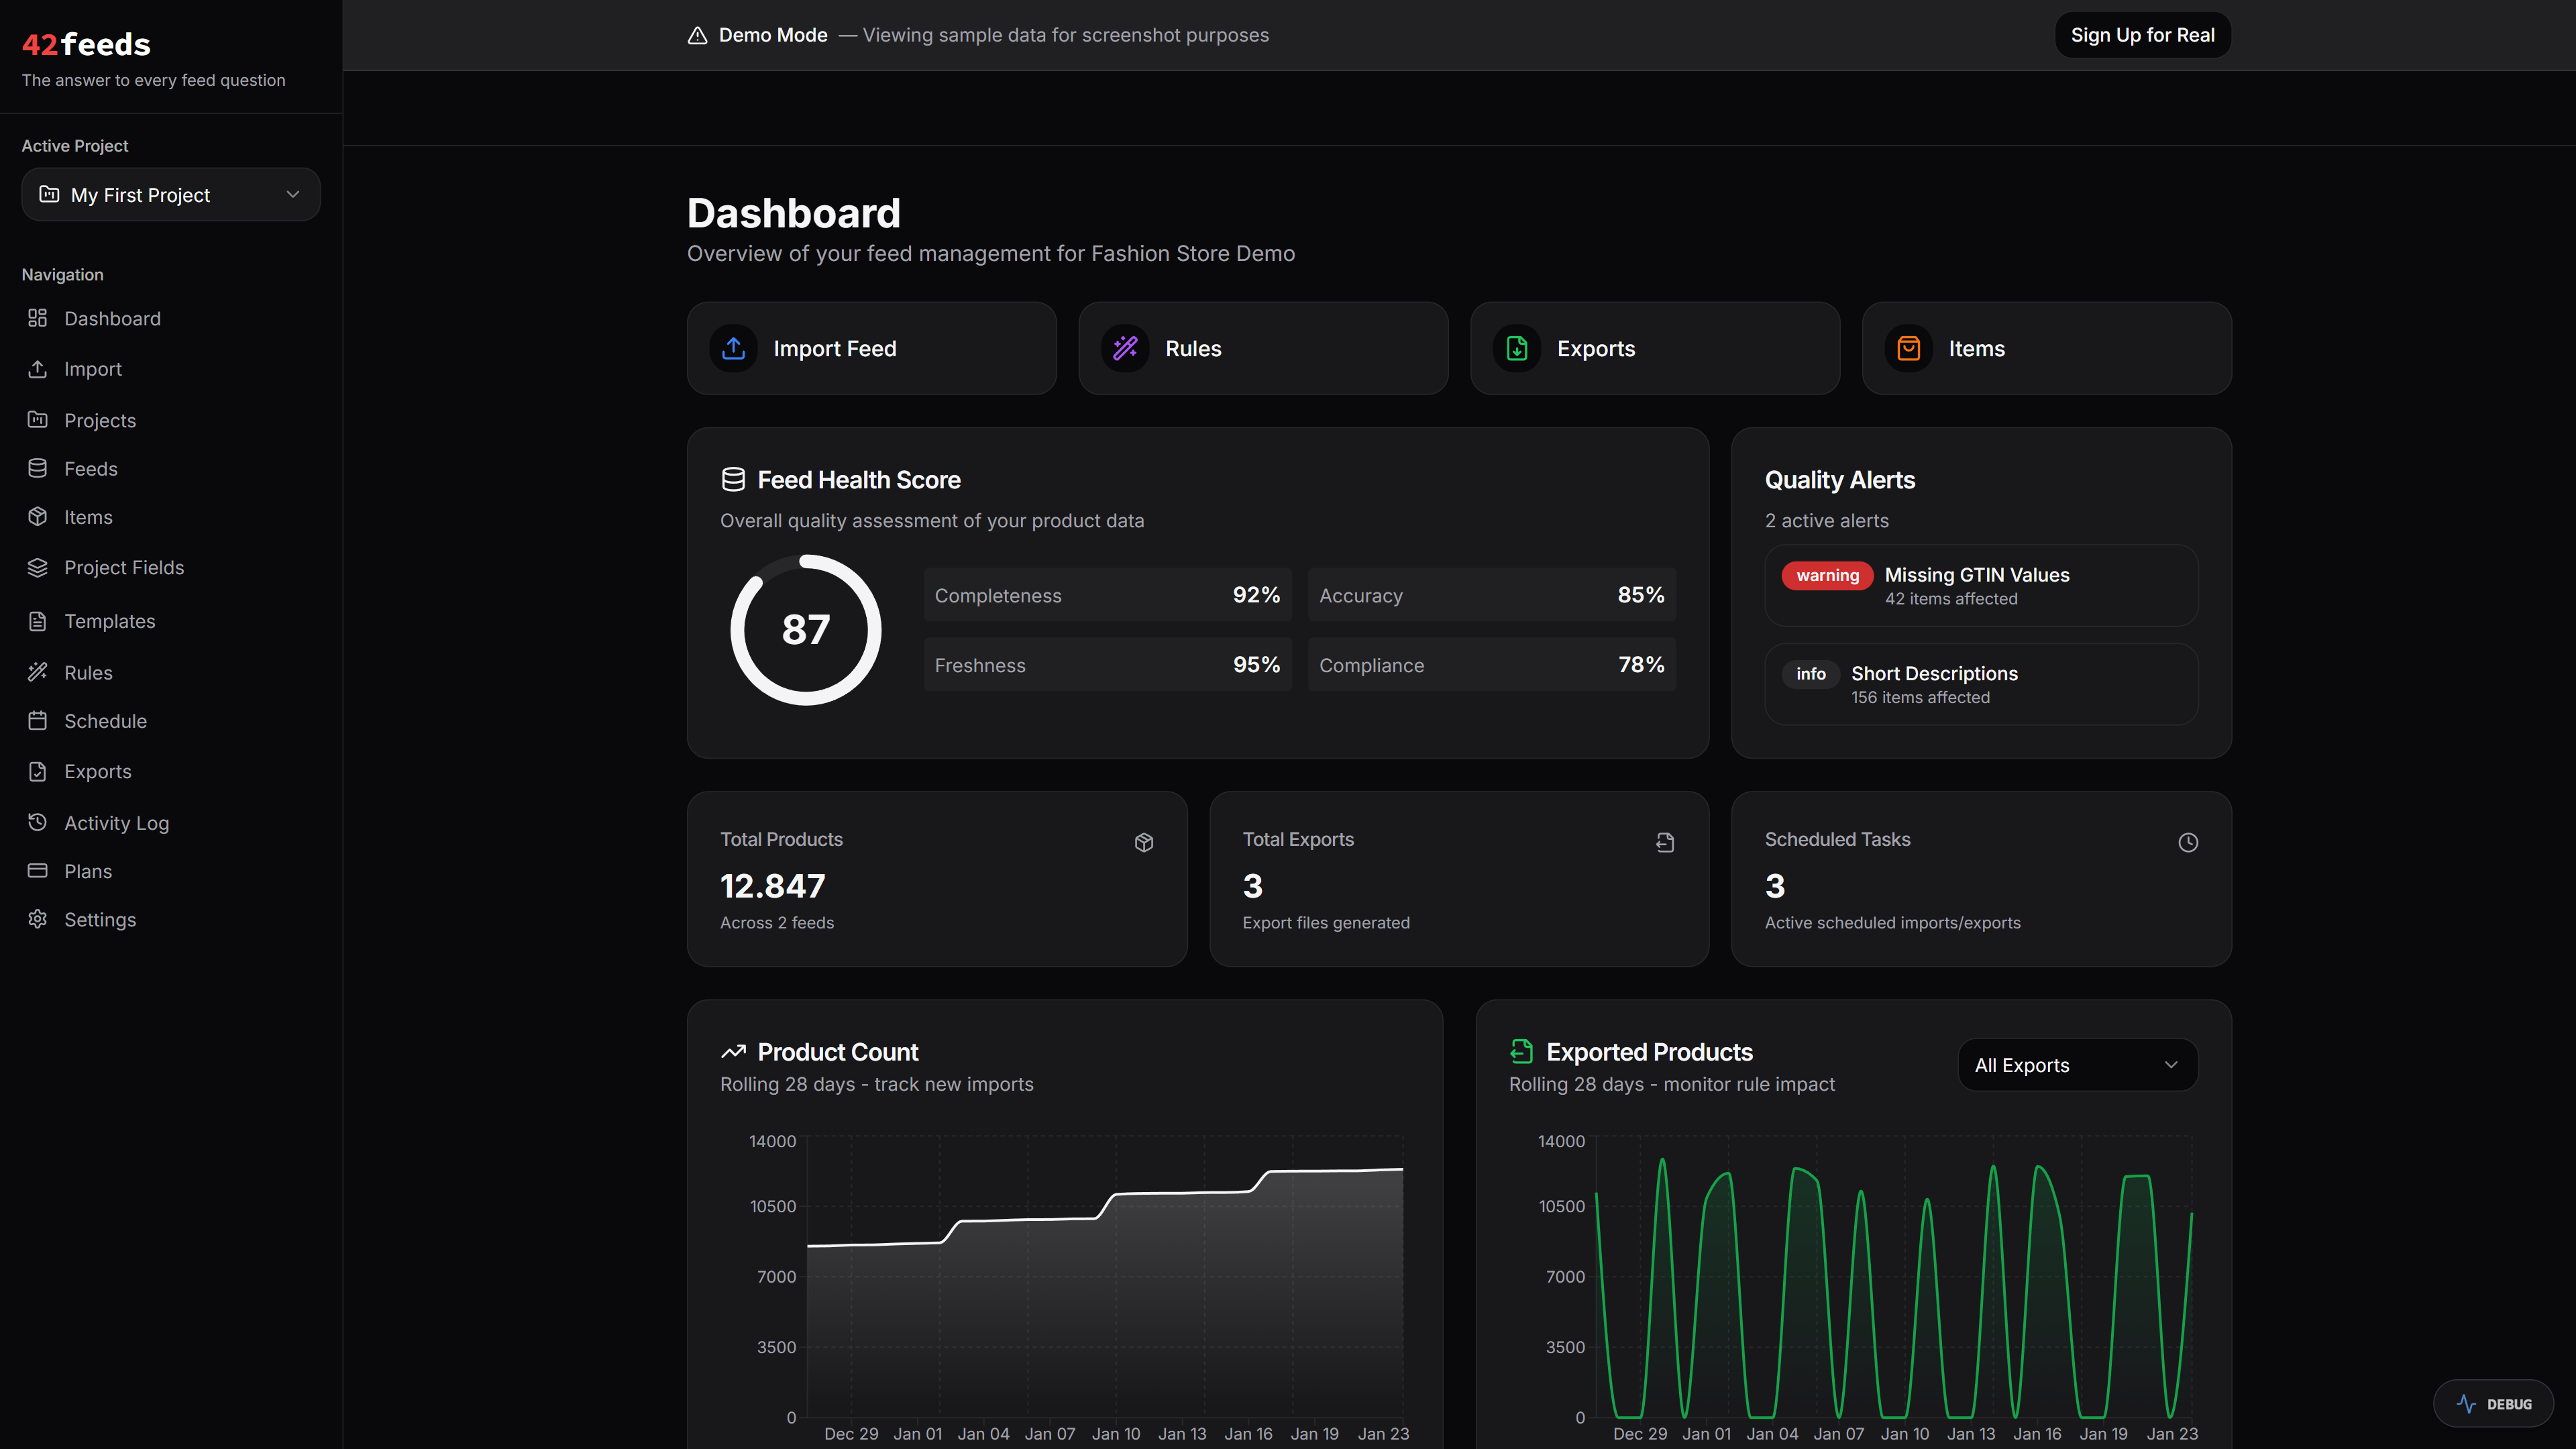Viewport: 2576px width, 1449px height.
Task: Select the Rules wand icon in sidebar
Action: coord(38,672)
